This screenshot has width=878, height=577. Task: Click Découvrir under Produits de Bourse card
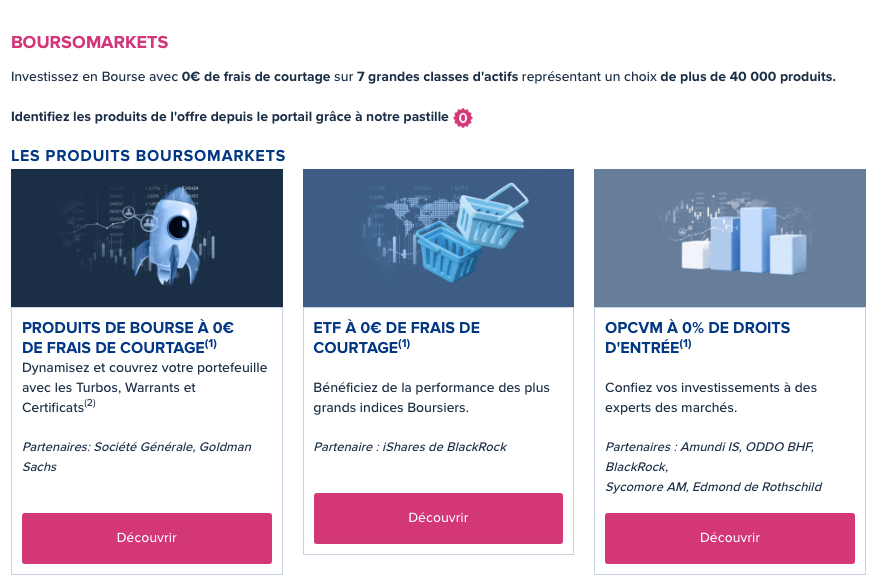[x=147, y=538]
